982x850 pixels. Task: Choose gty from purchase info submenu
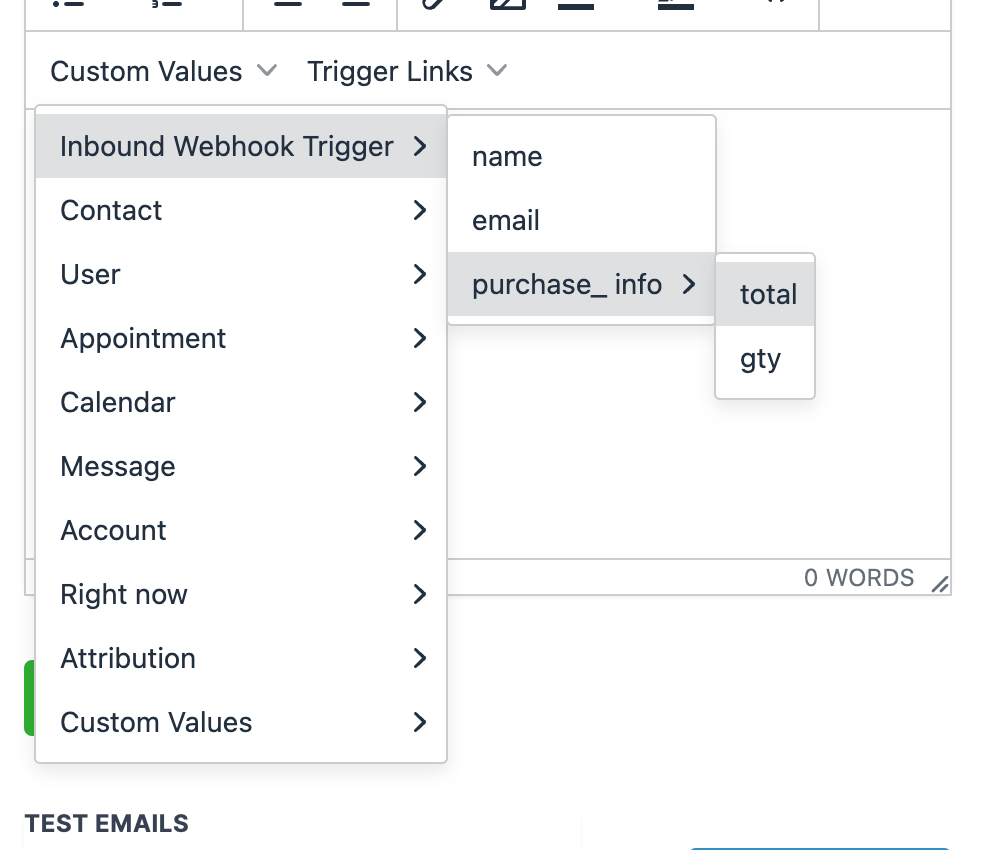[760, 358]
